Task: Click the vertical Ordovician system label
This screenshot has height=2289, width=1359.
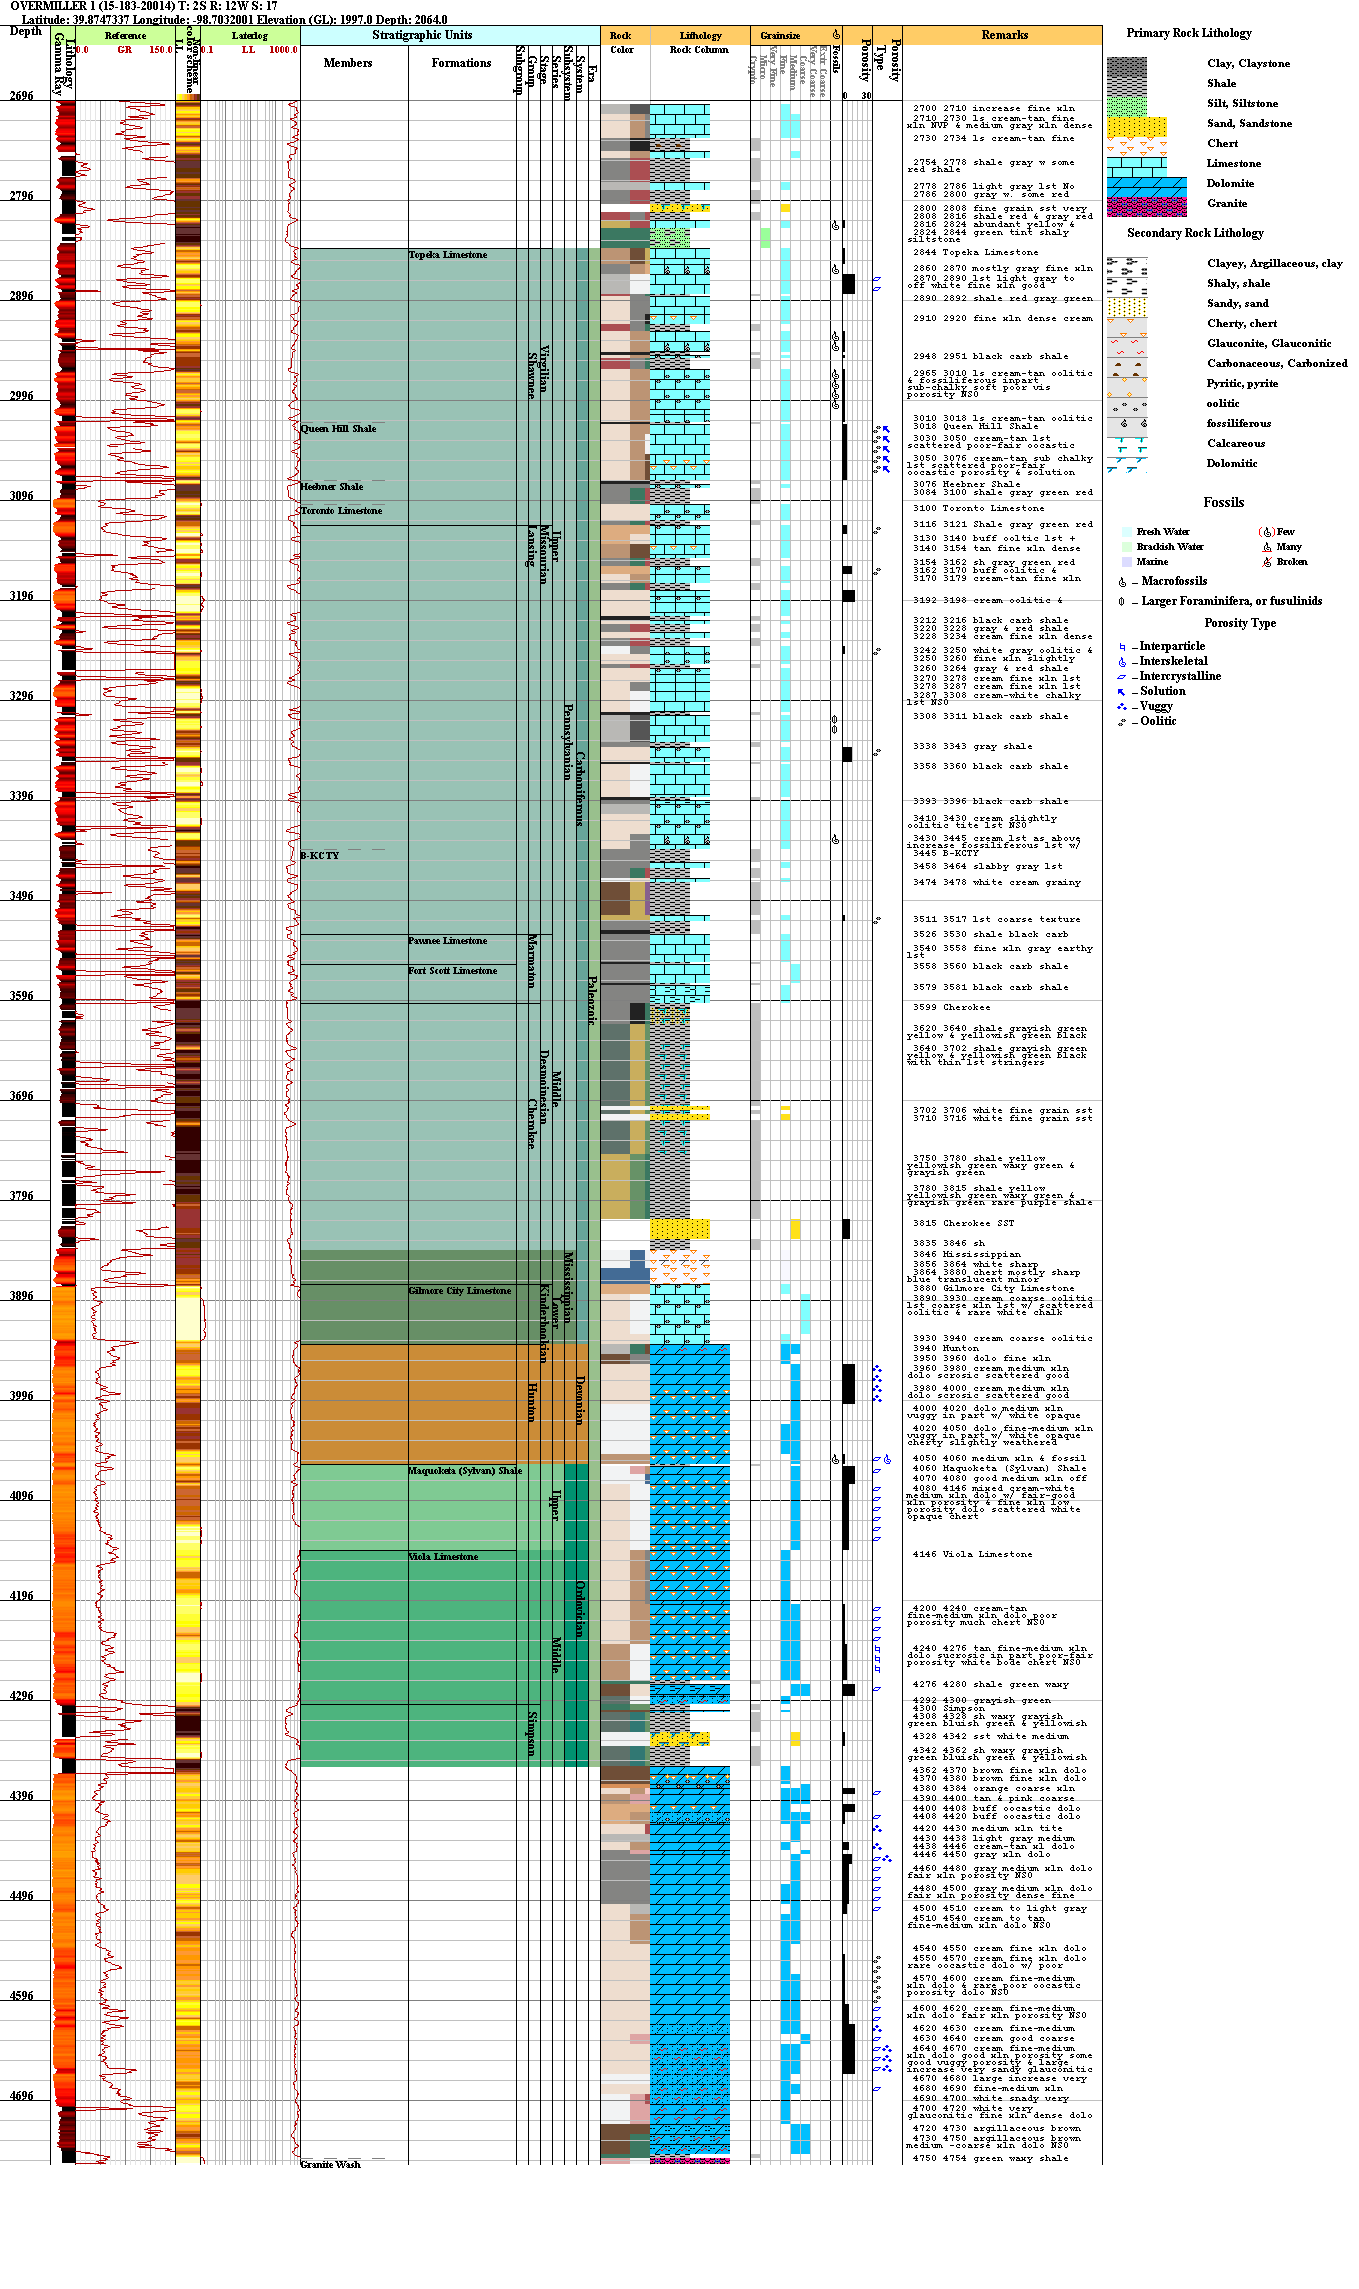Action: 580,1608
